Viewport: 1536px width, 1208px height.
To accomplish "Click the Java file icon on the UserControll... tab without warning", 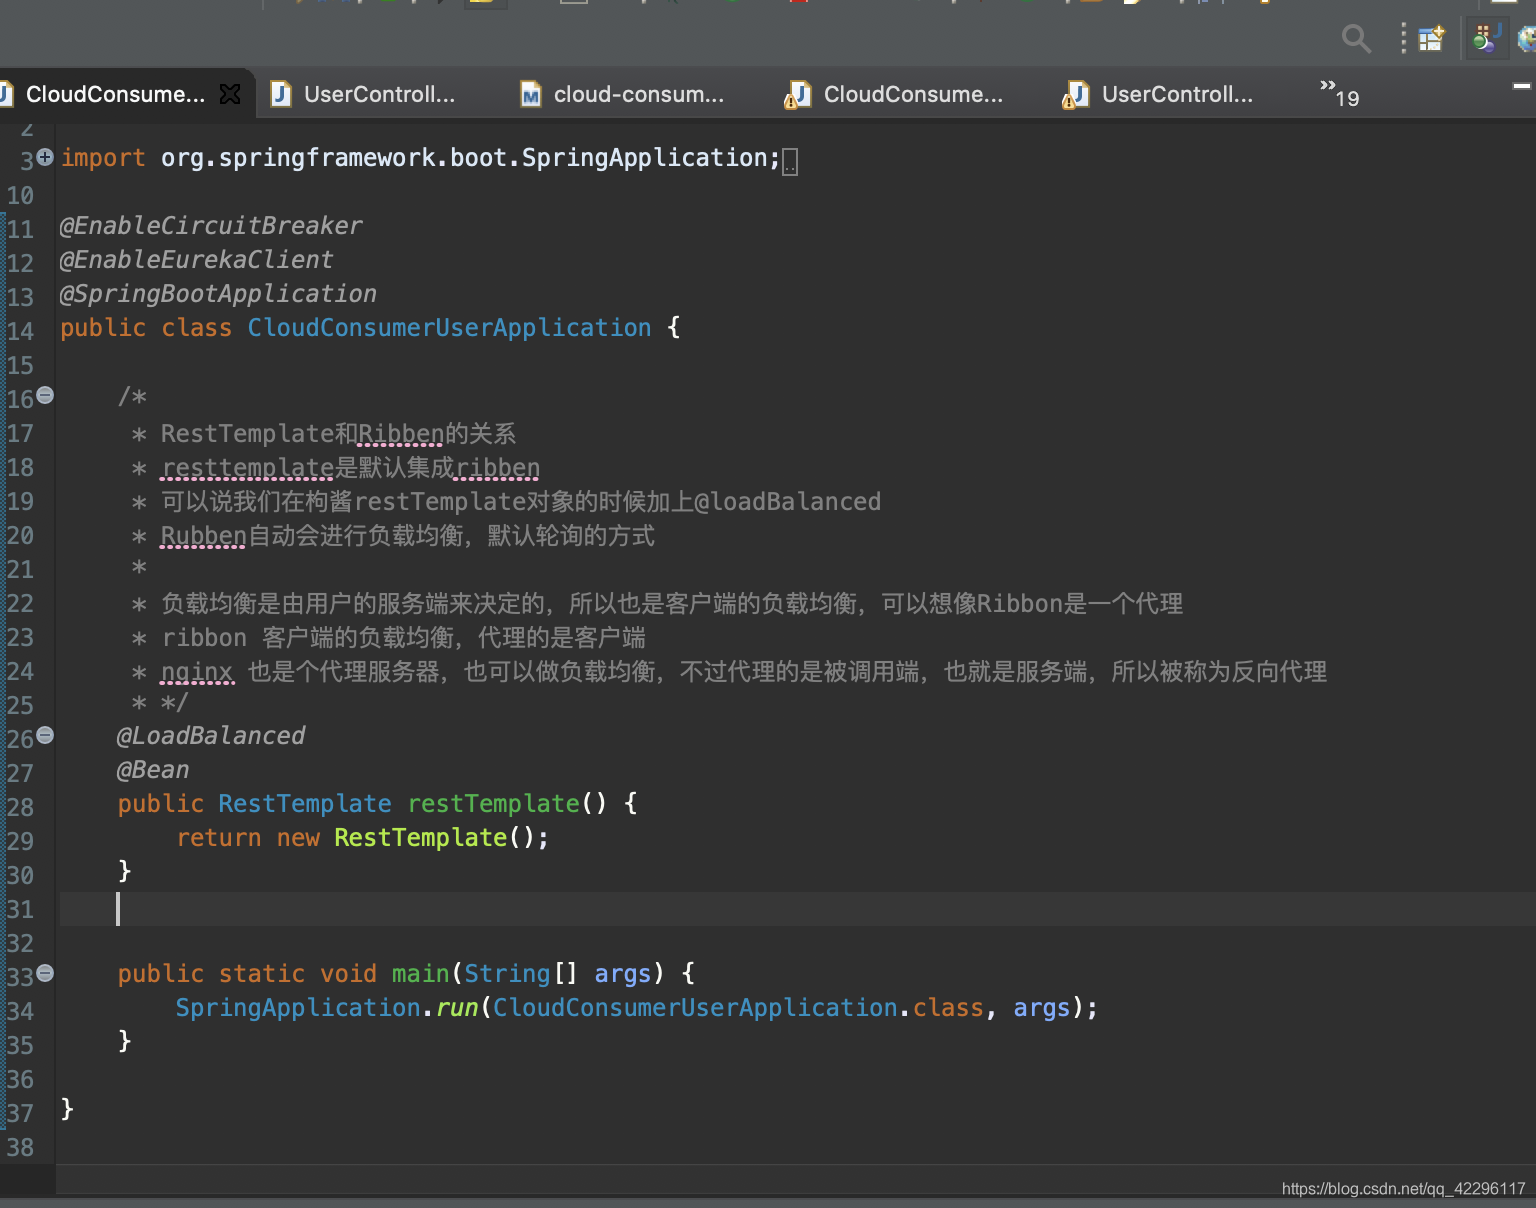I will click(281, 94).
